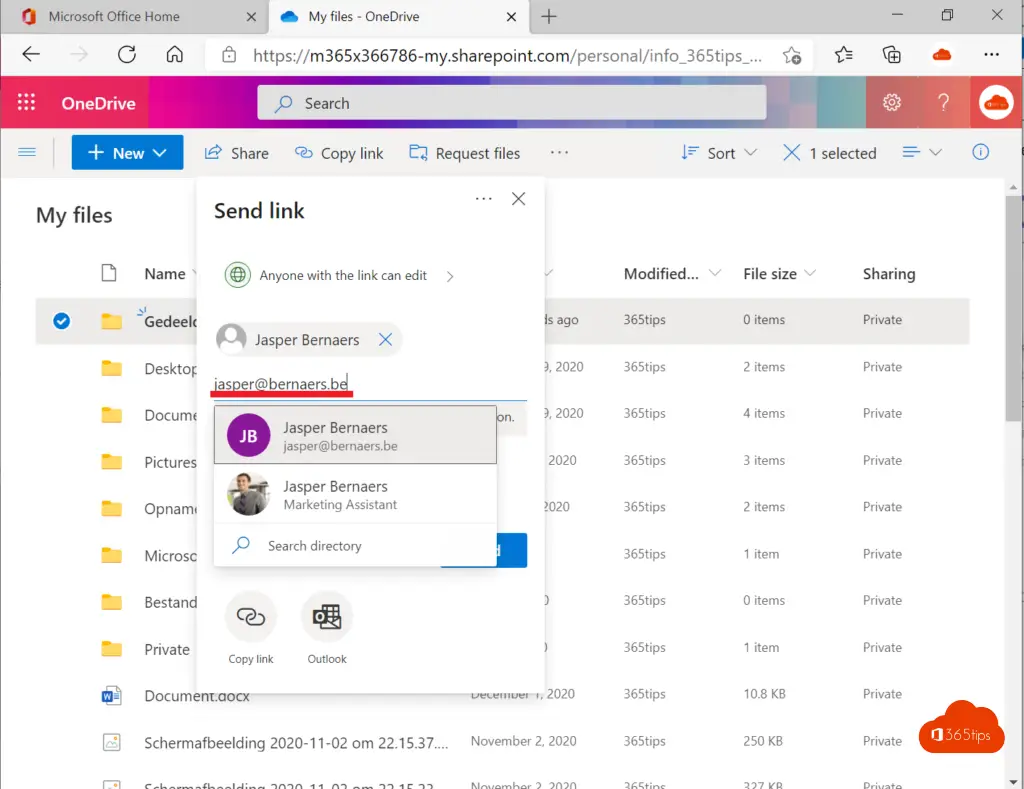Click Copy link icon in Send link dialog

tap(250, 618)
